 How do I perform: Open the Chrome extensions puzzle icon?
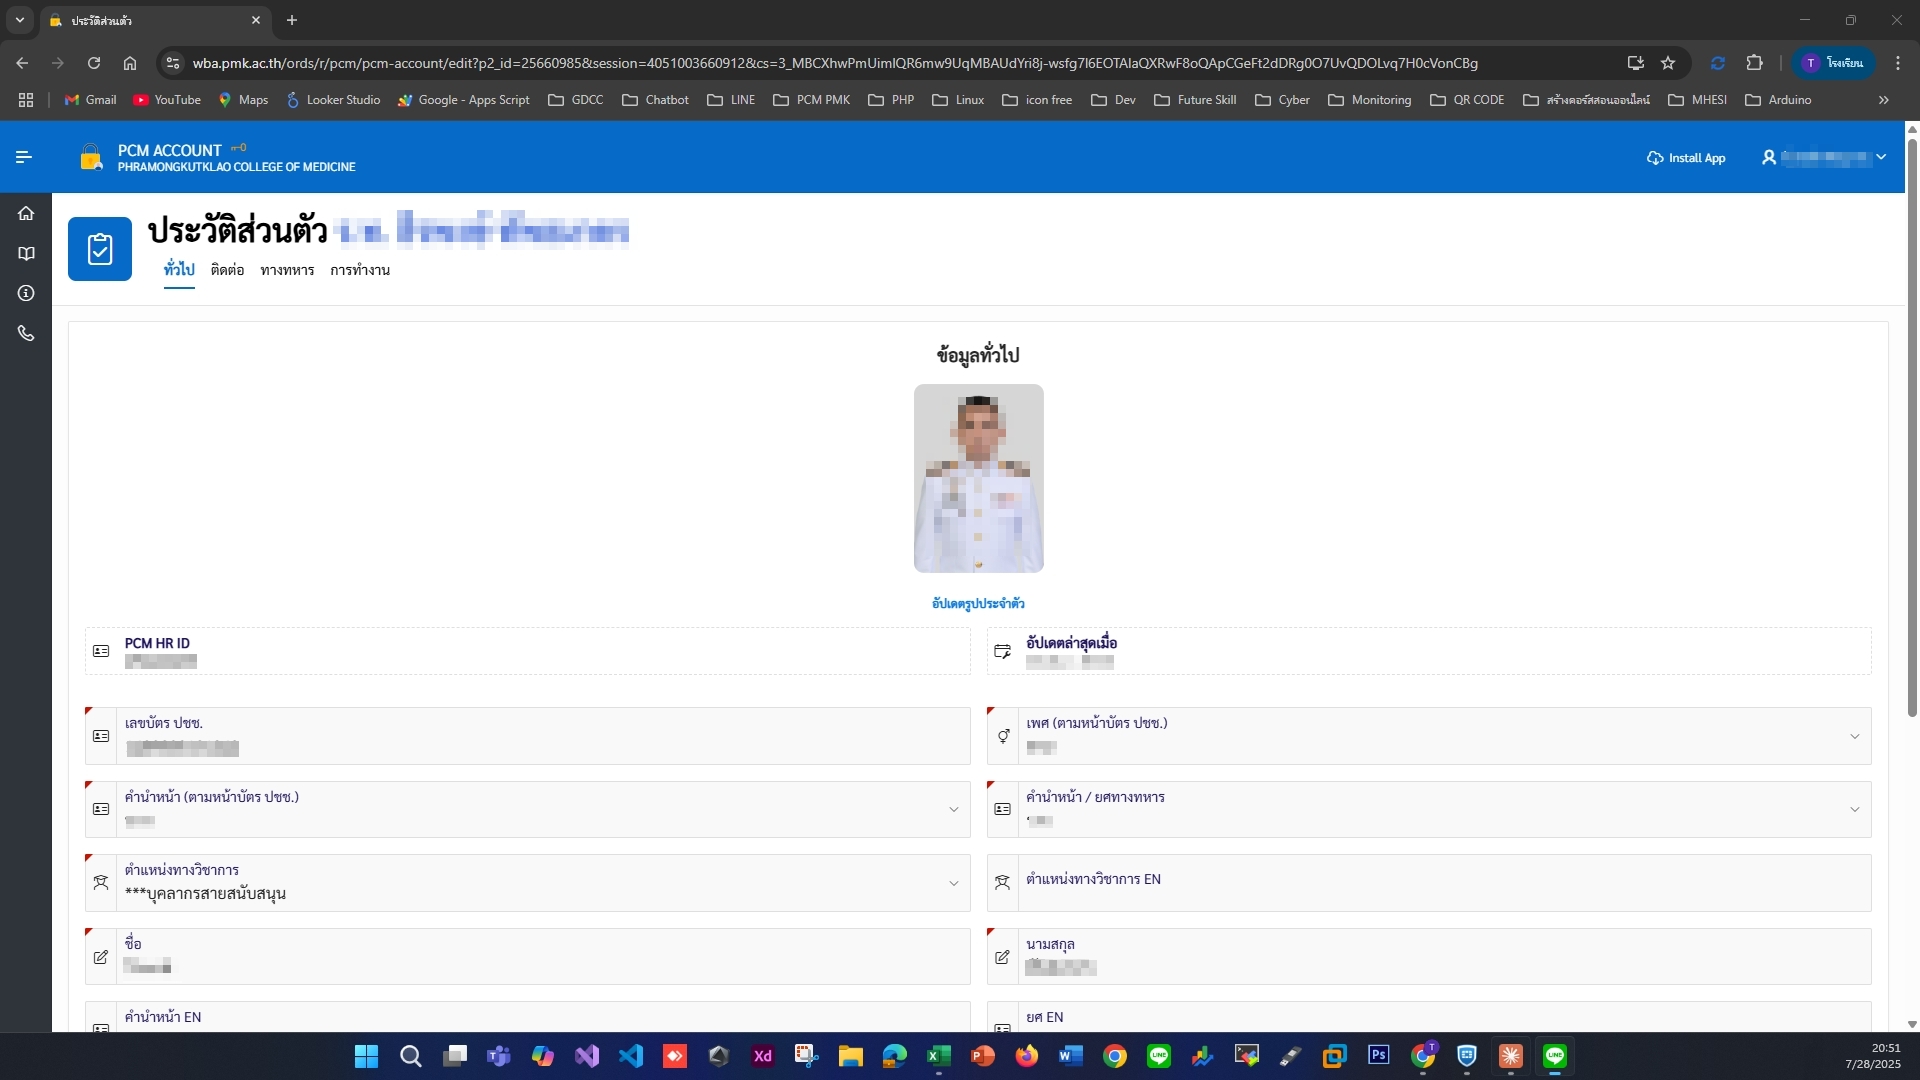pos(1754,63)
